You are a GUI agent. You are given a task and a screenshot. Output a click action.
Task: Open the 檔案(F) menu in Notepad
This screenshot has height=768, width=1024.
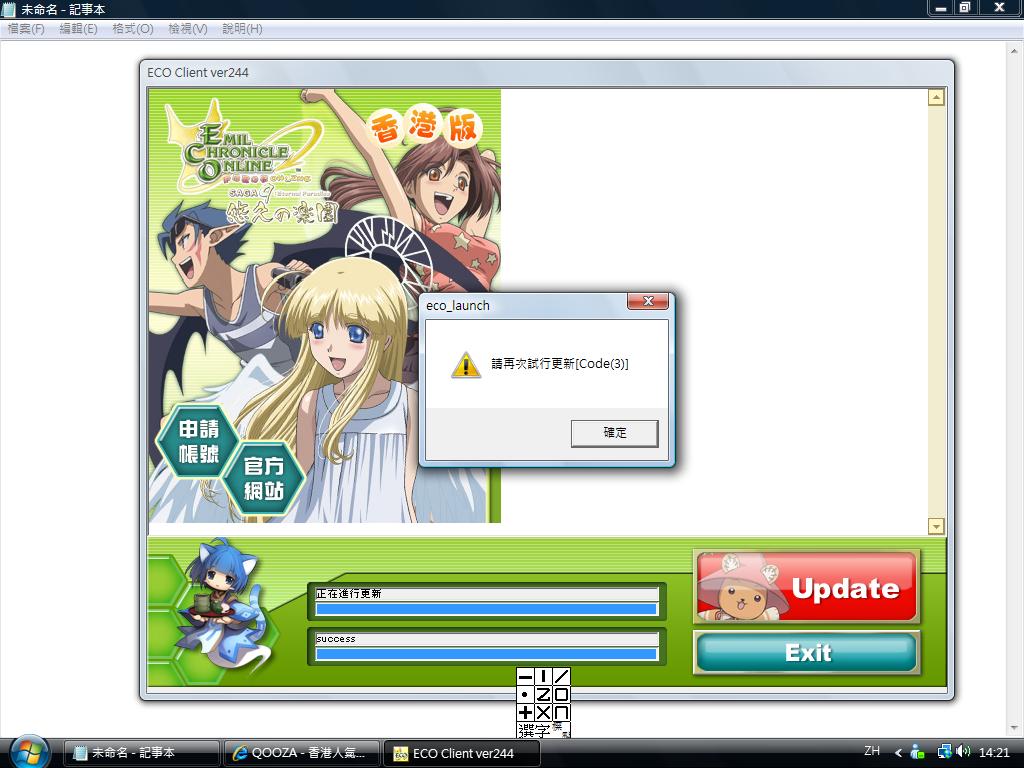click(26, 29)
